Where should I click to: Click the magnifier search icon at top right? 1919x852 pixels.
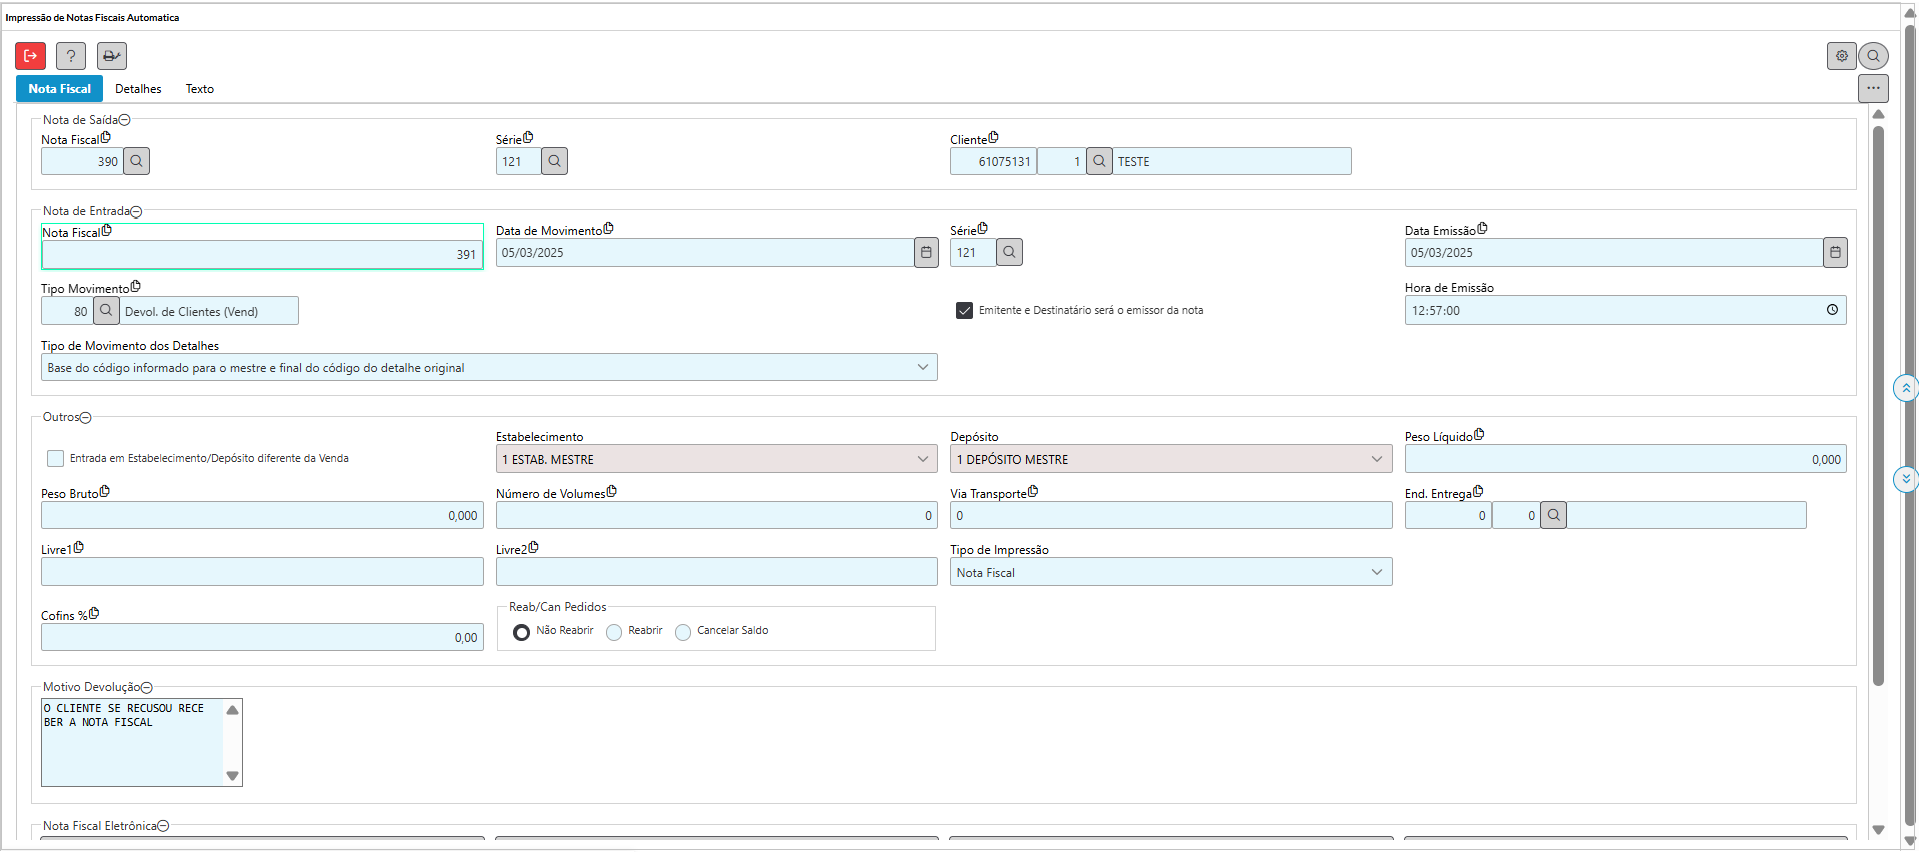(1874, 56)
